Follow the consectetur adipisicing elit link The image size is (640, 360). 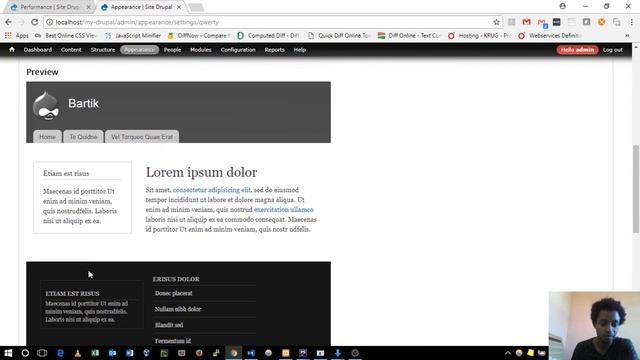[x=211, y=190]
